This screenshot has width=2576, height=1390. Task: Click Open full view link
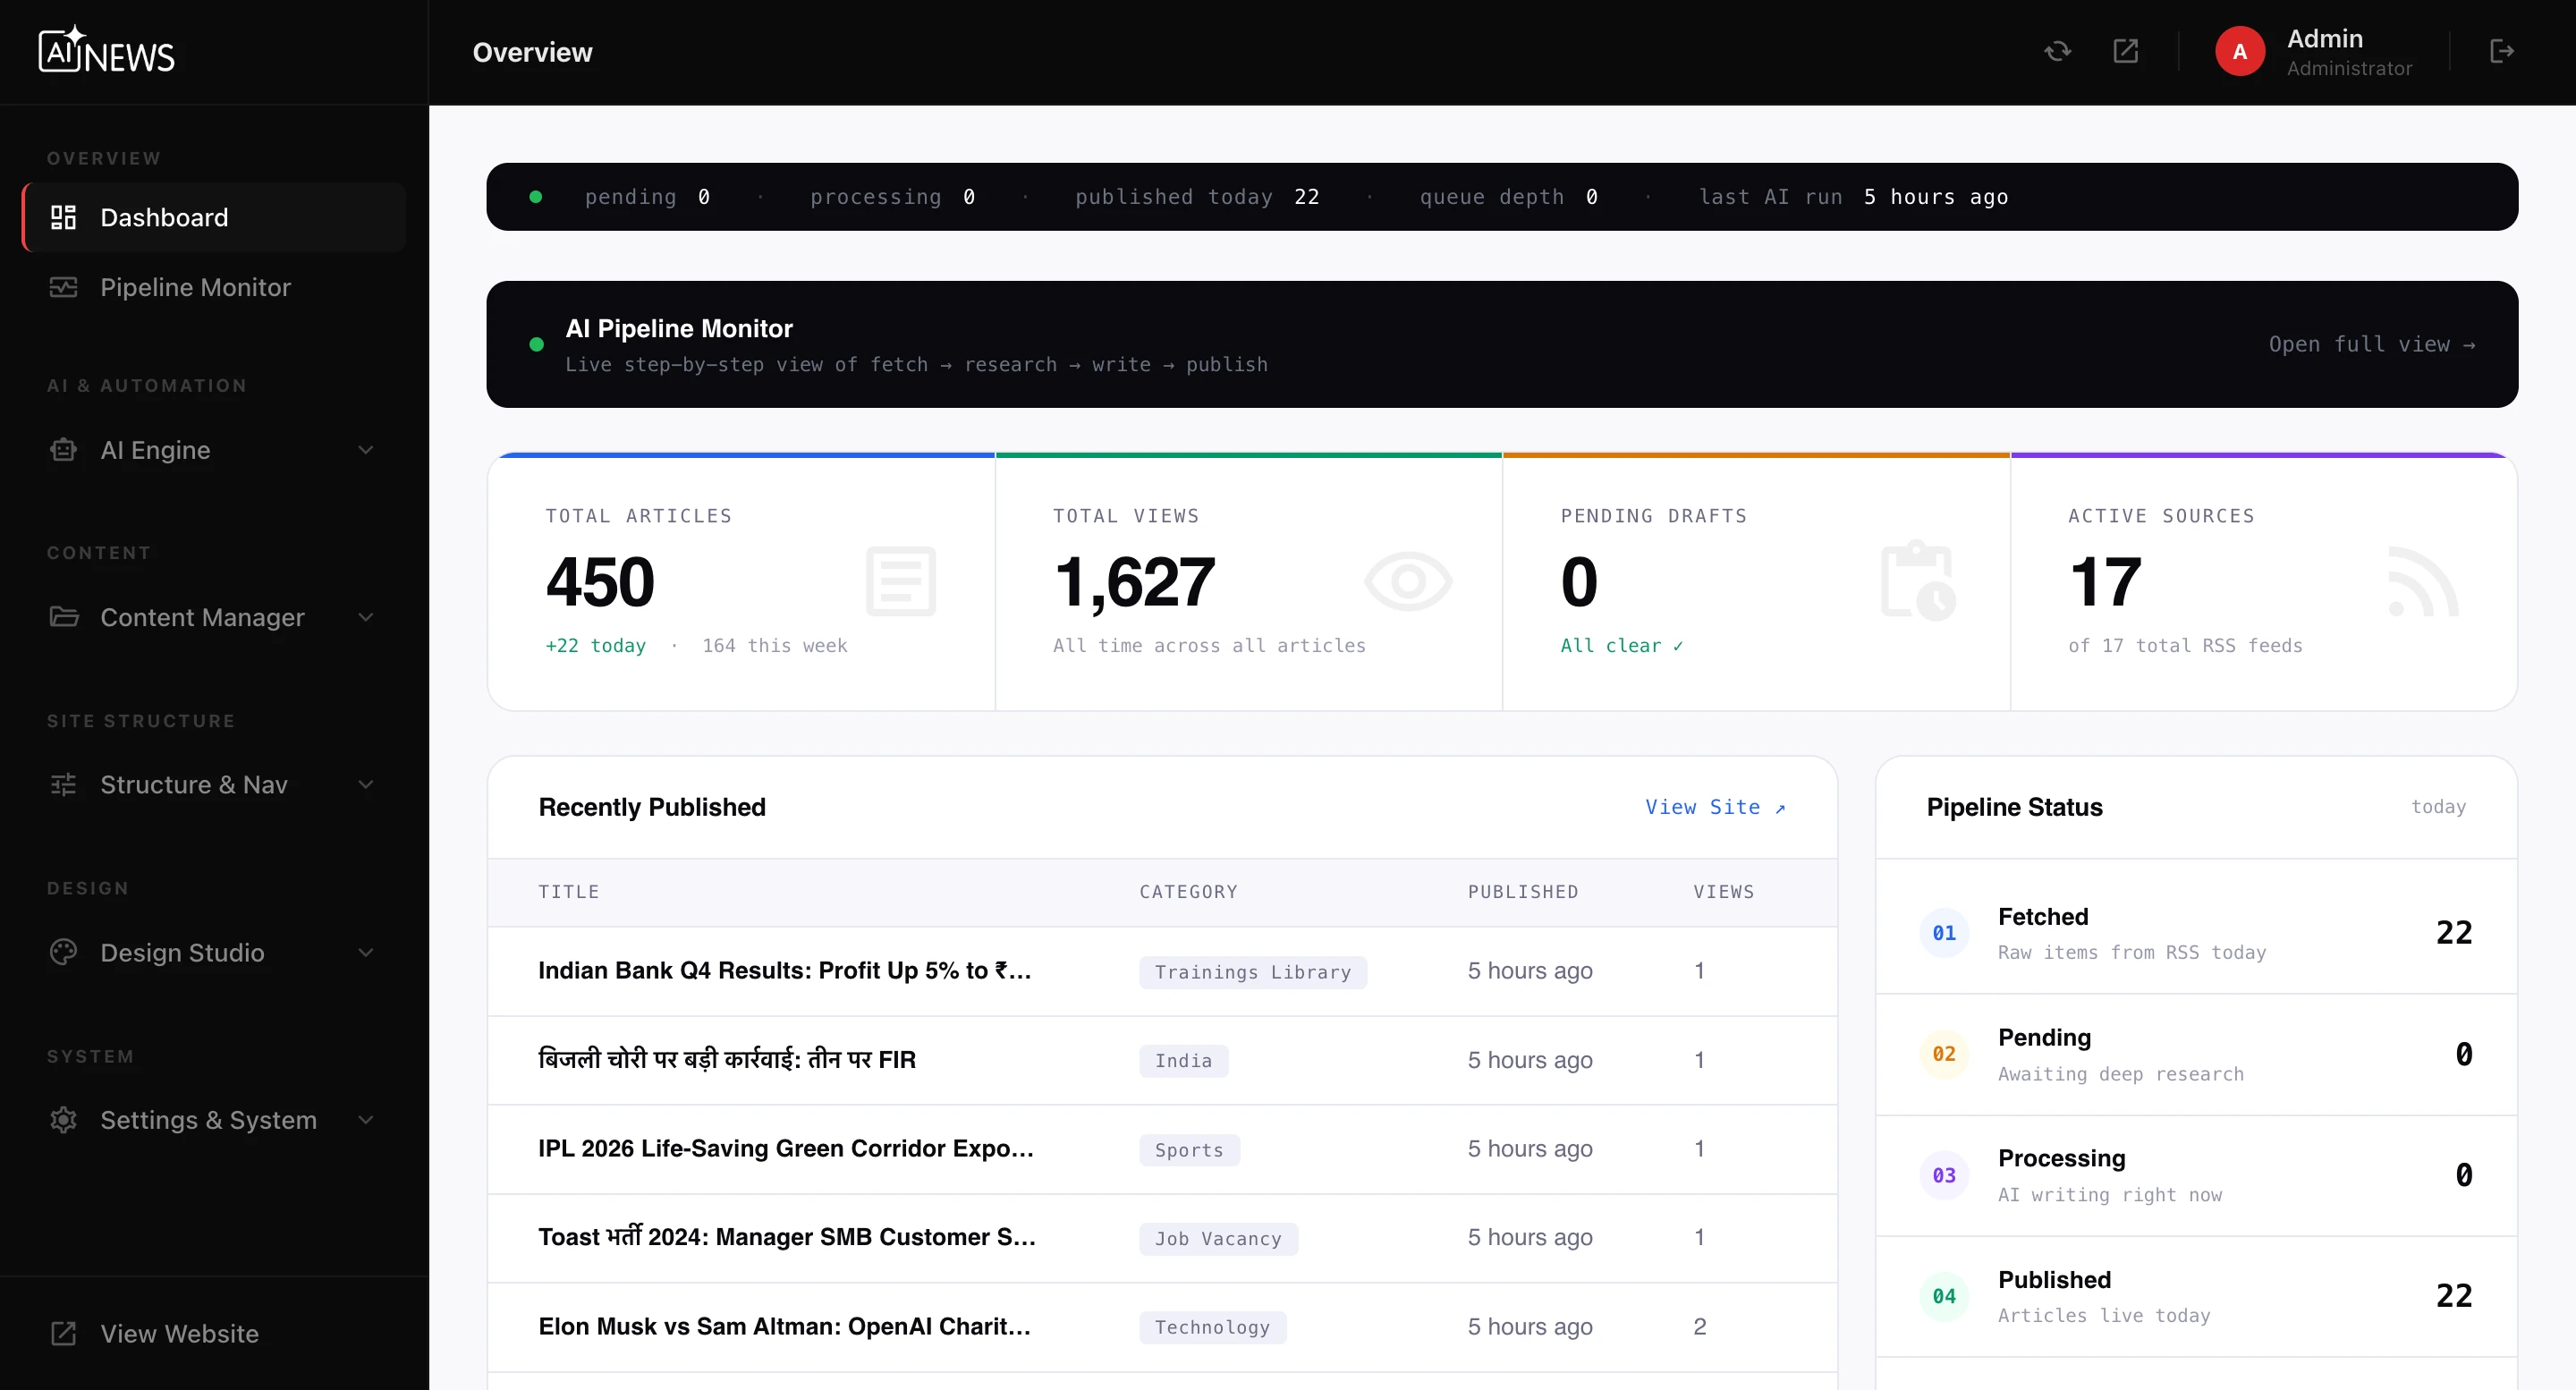(x=2370, y=344)
